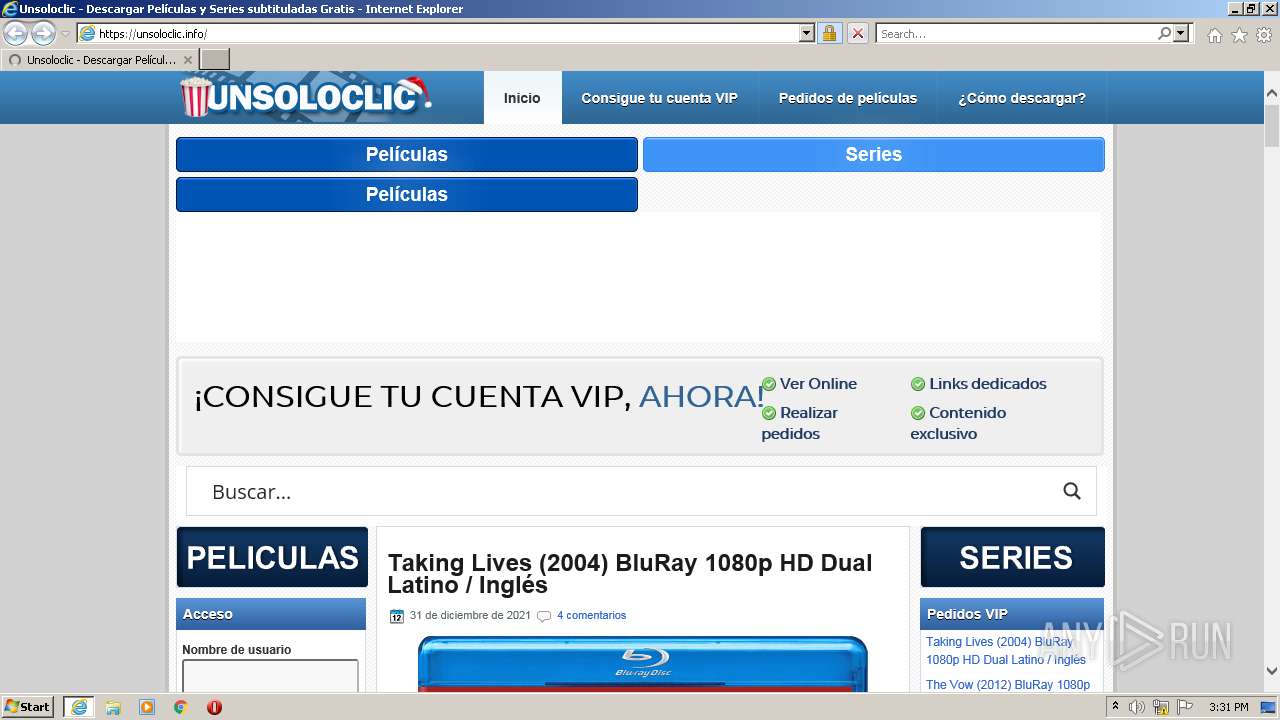Click the lower Películas blue button
Screen dimensions: 1280x720
407,194
